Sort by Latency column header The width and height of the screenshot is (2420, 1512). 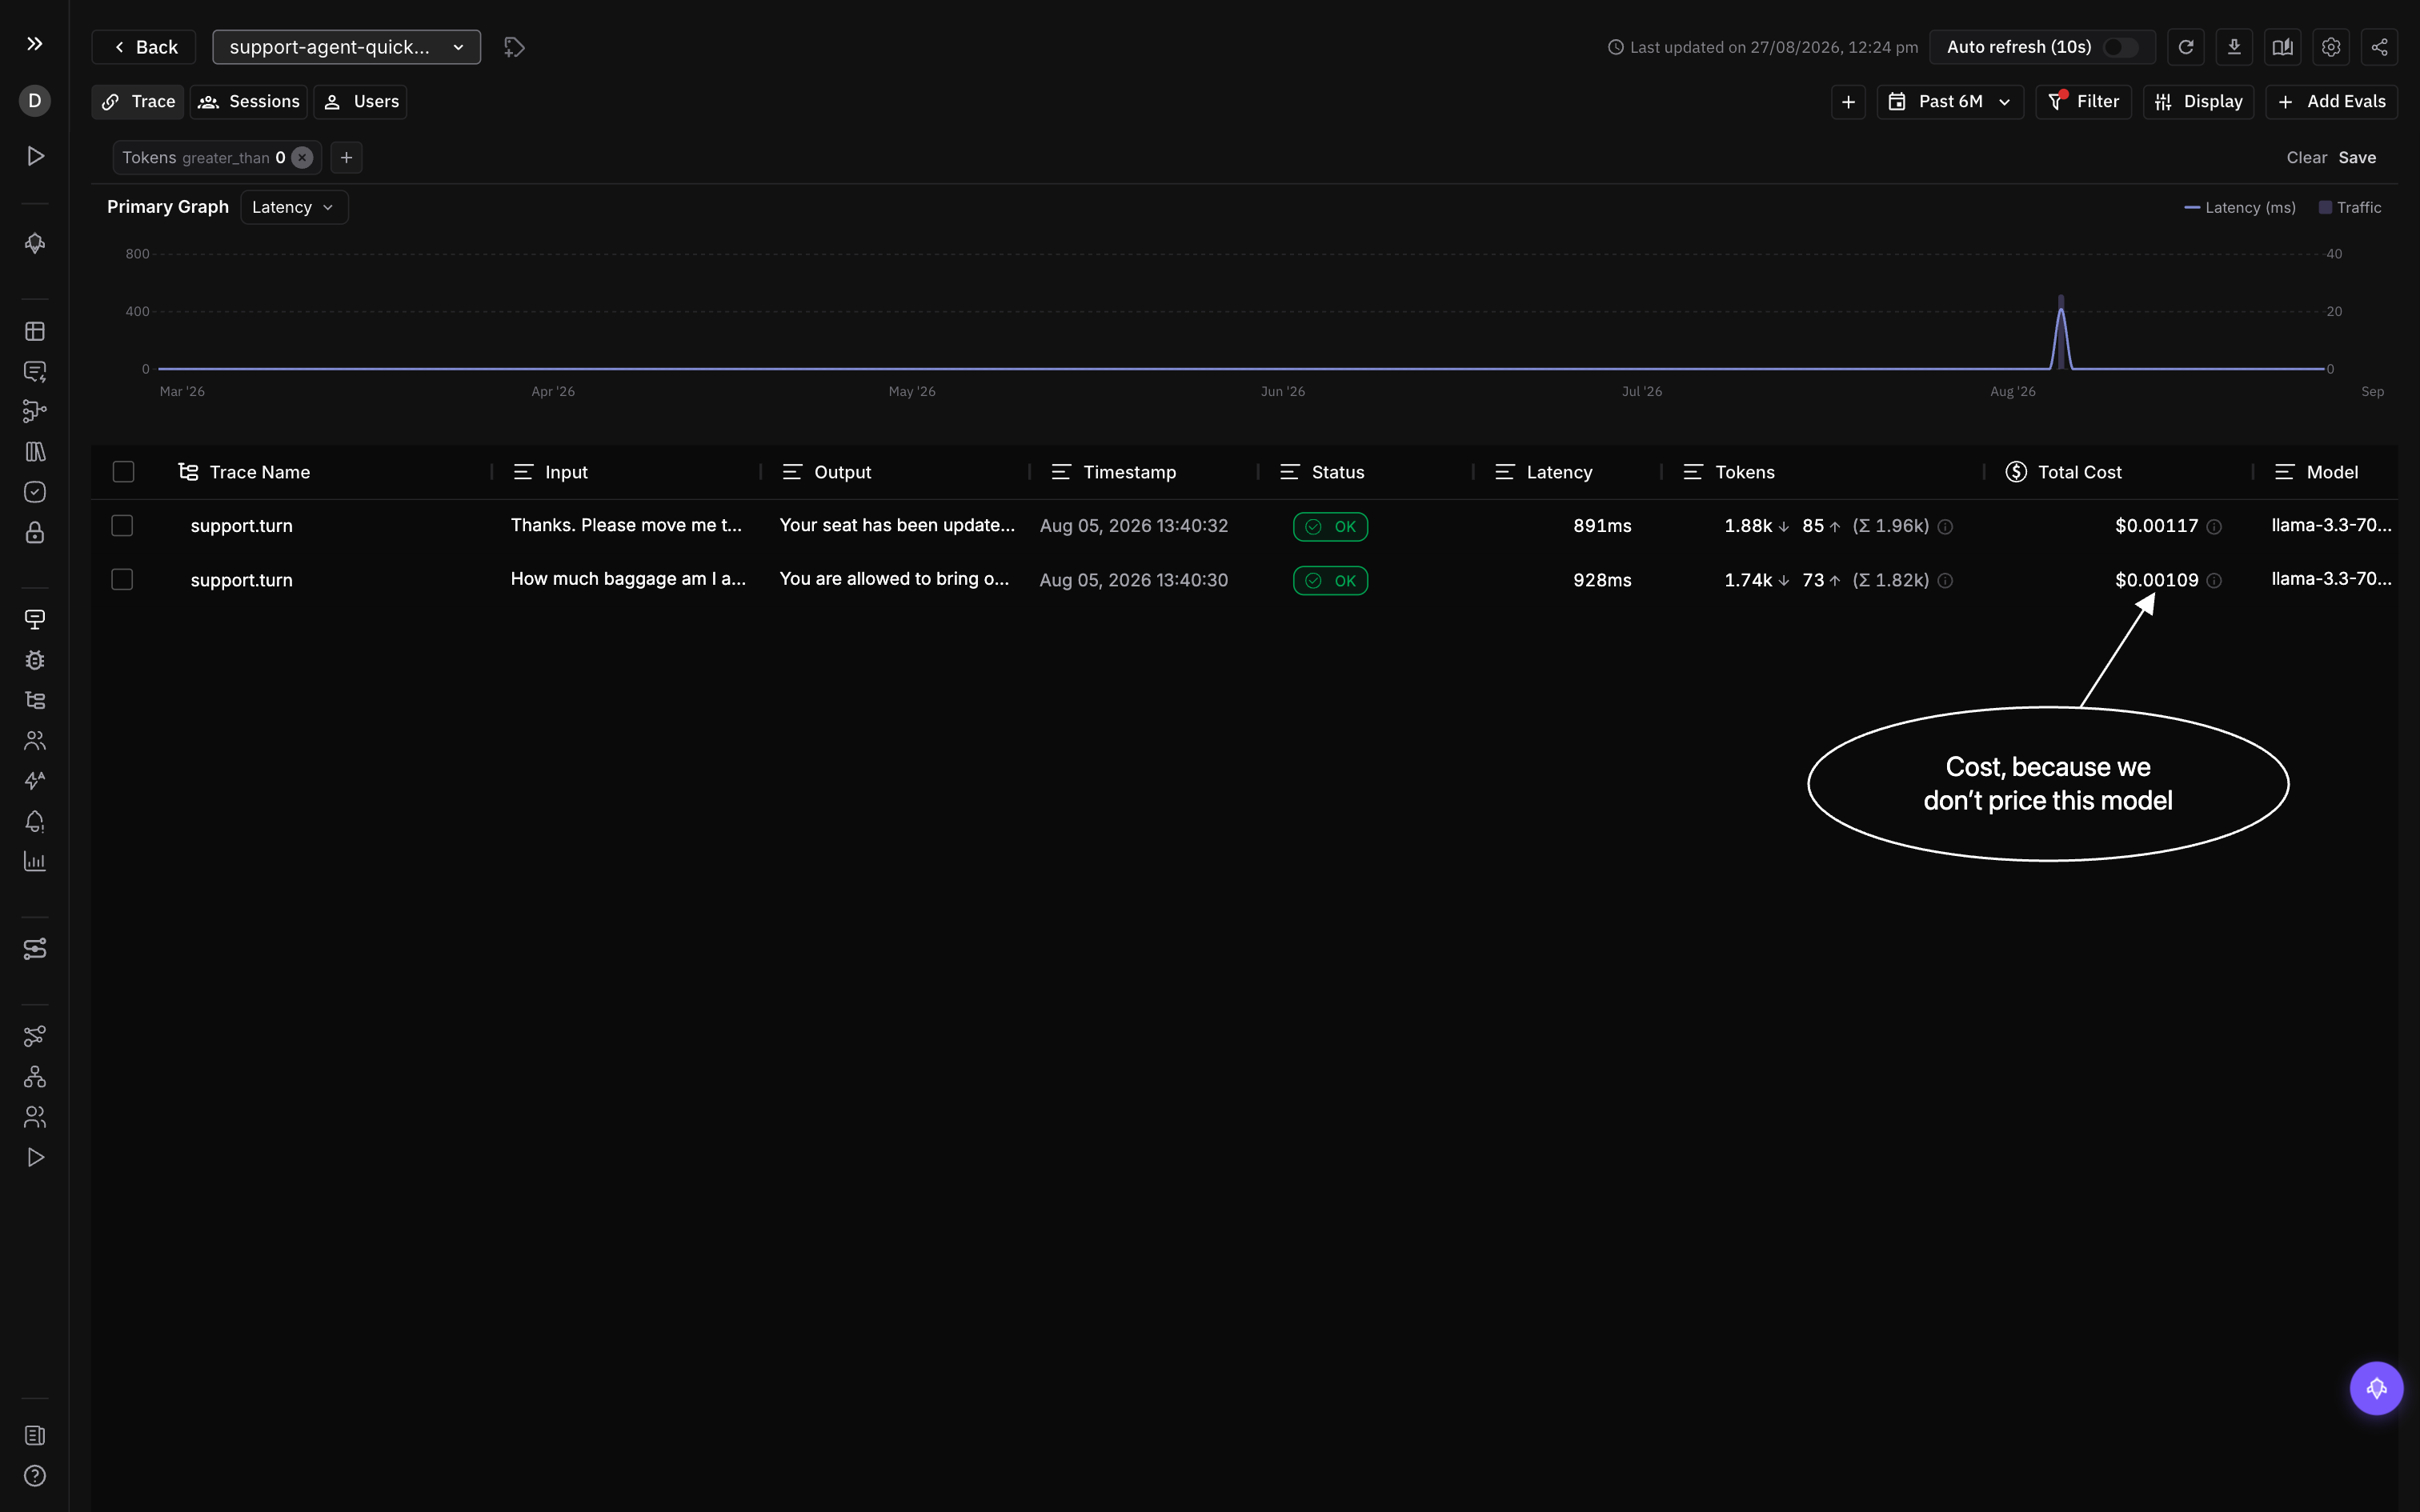click(1543, 472)
